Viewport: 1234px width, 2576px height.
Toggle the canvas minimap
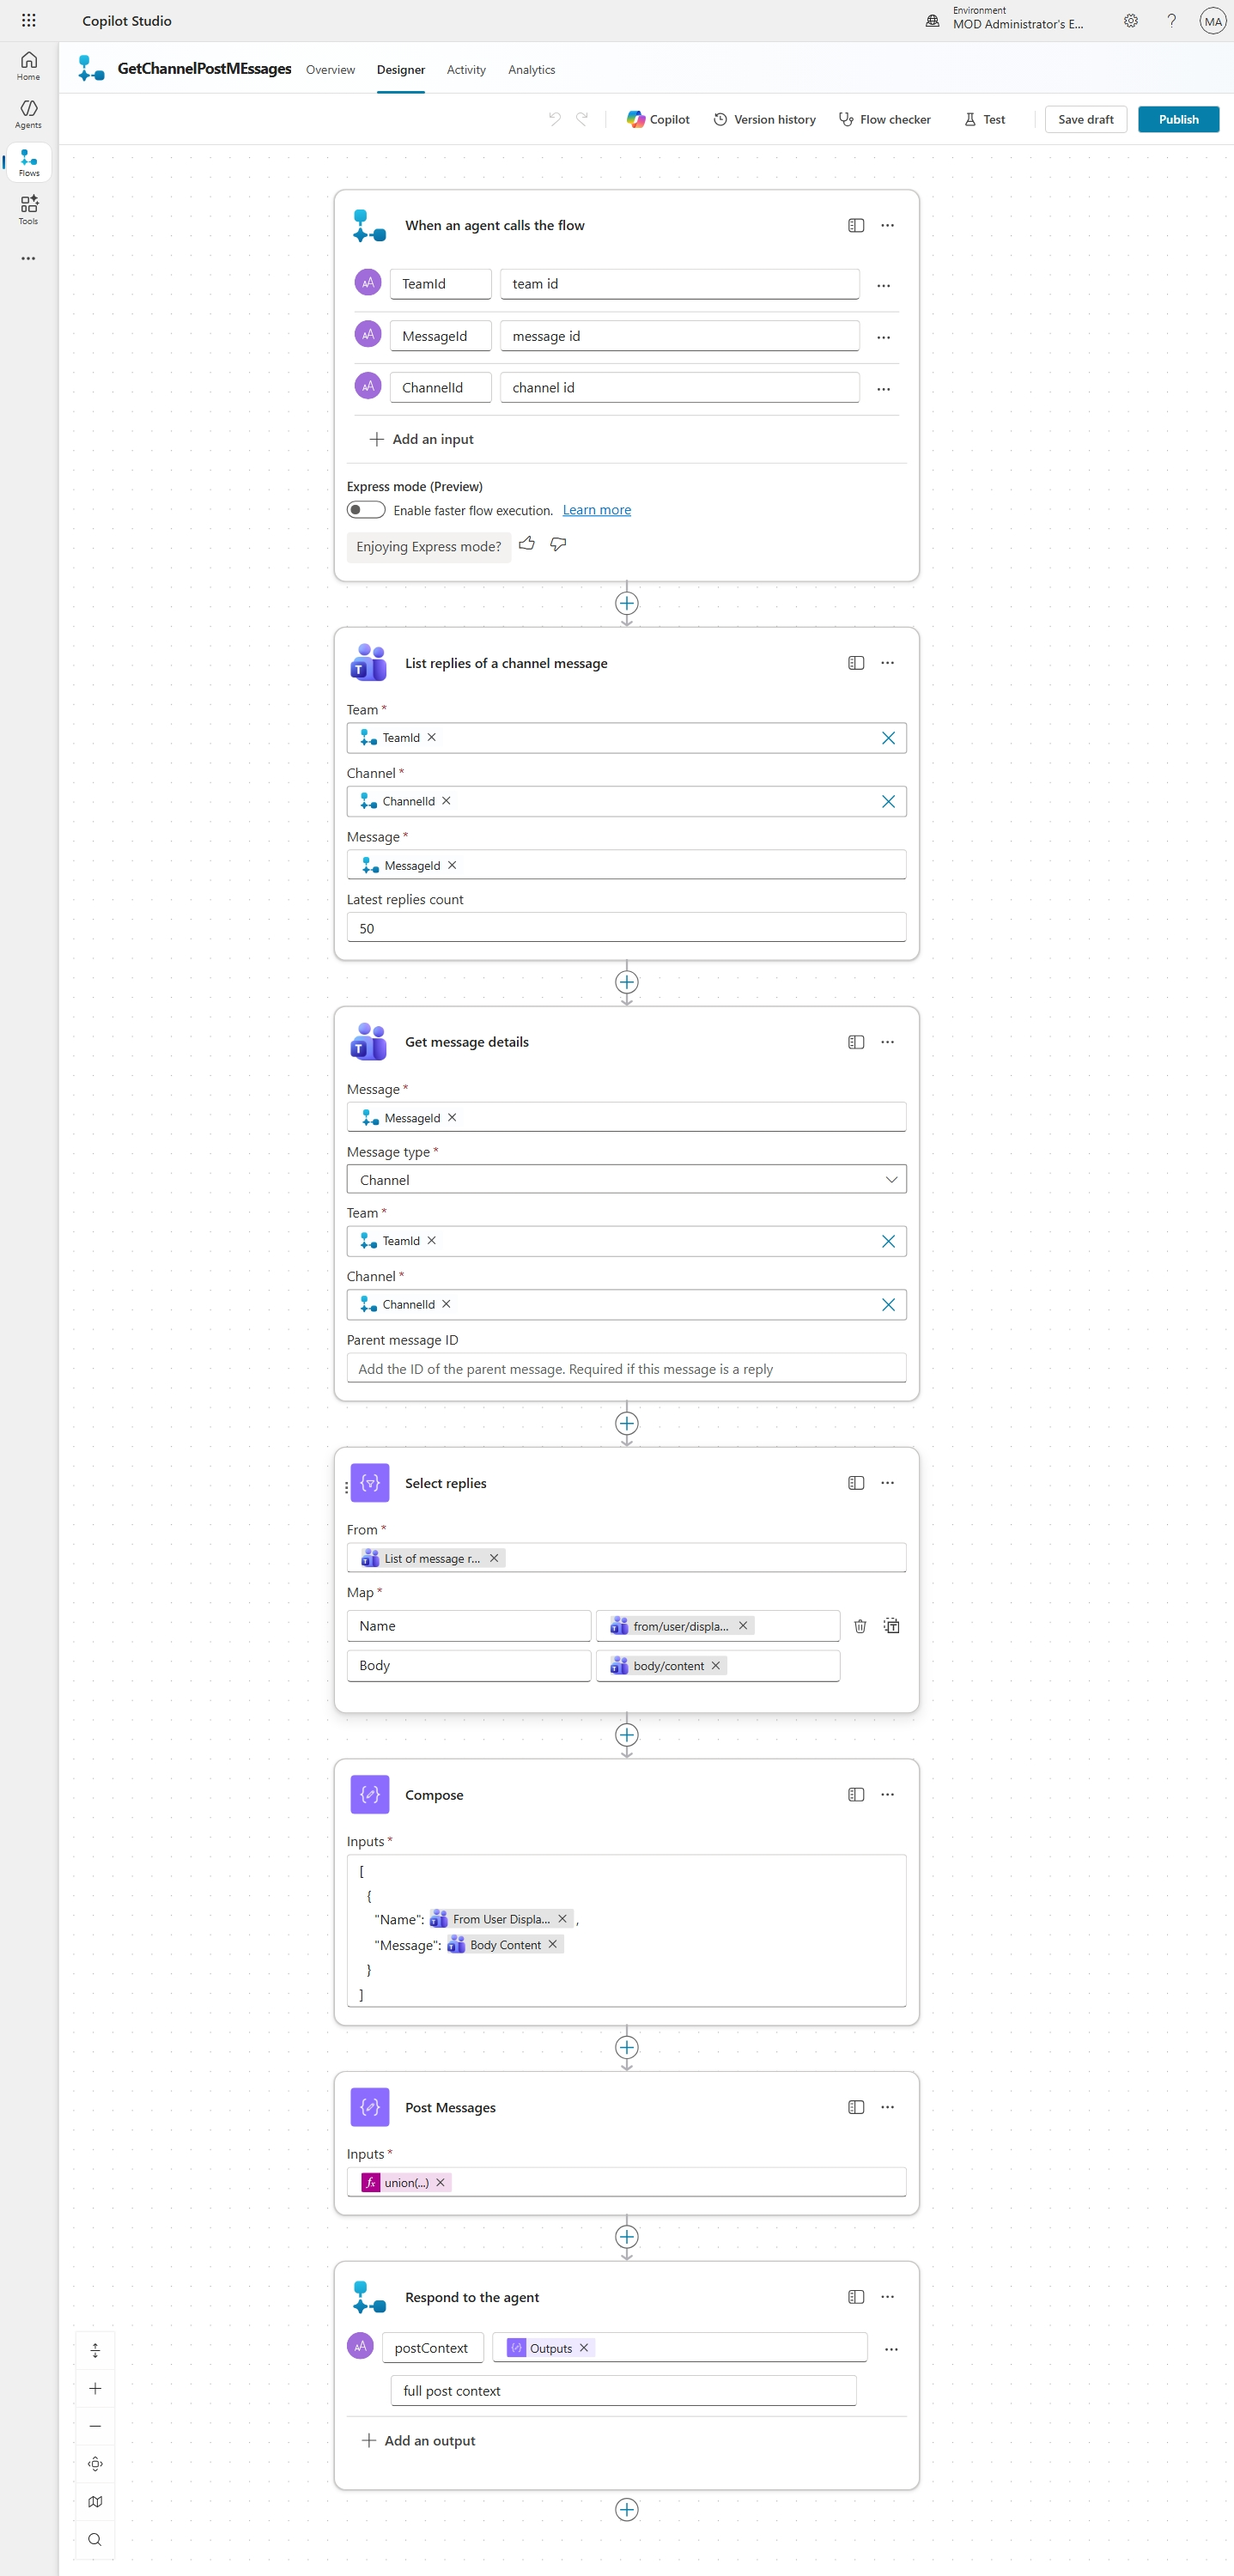pos(95,2501)
